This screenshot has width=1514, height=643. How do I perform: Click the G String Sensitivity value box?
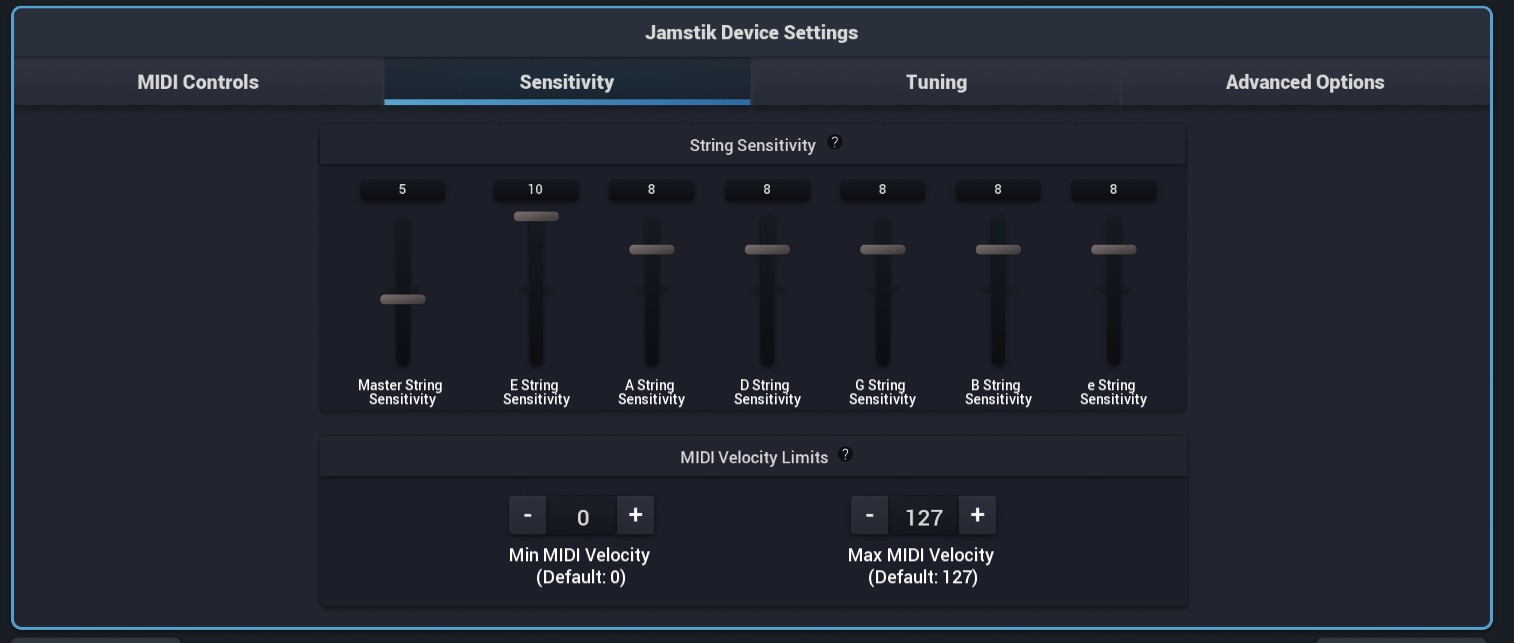click(883, 190)
